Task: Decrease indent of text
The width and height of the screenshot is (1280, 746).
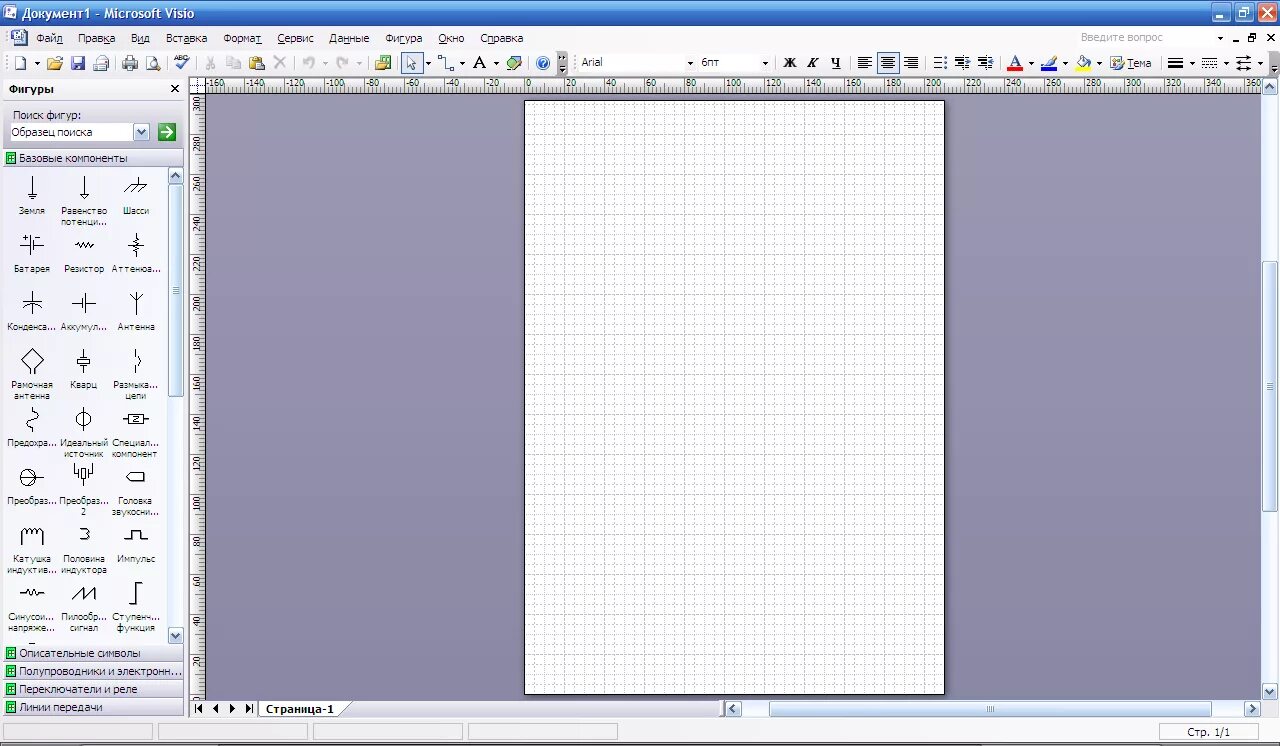Action: [x=963, y=63]
